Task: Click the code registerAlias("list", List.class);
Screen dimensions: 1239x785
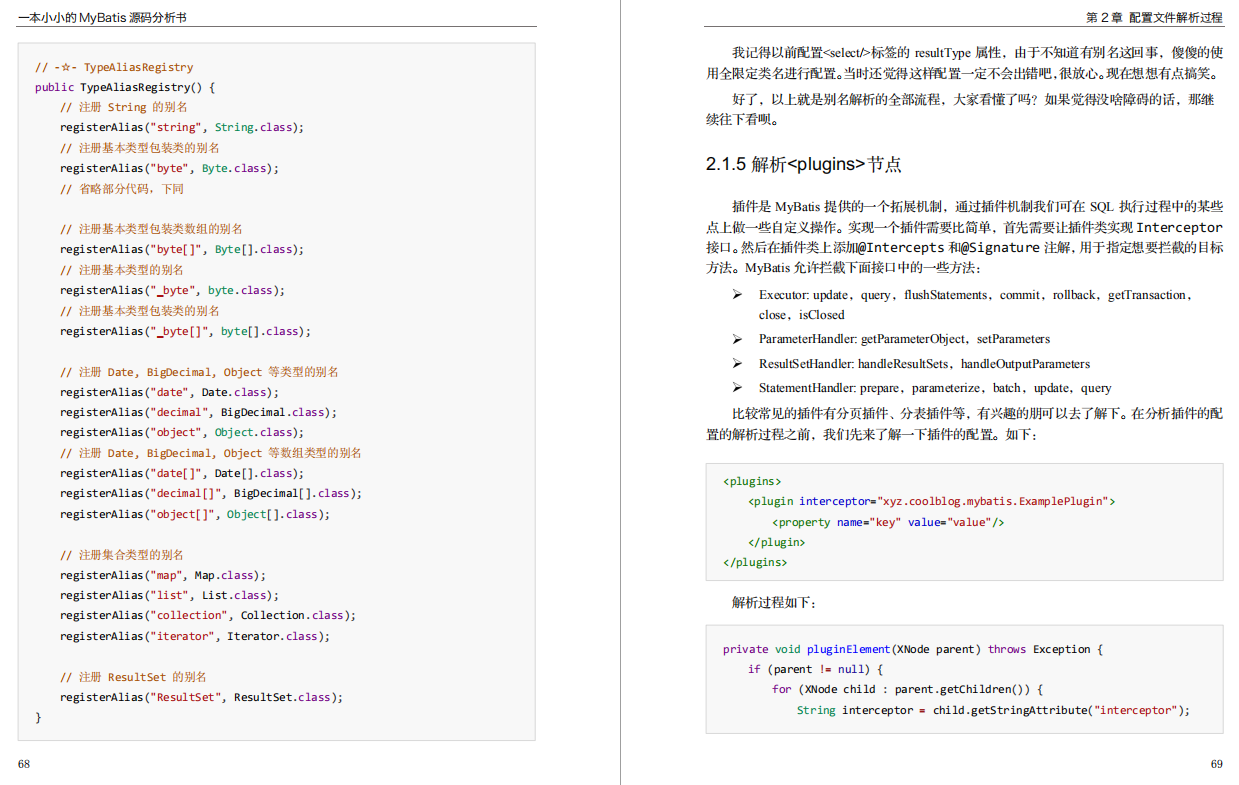Action: (x=169, y=595)
